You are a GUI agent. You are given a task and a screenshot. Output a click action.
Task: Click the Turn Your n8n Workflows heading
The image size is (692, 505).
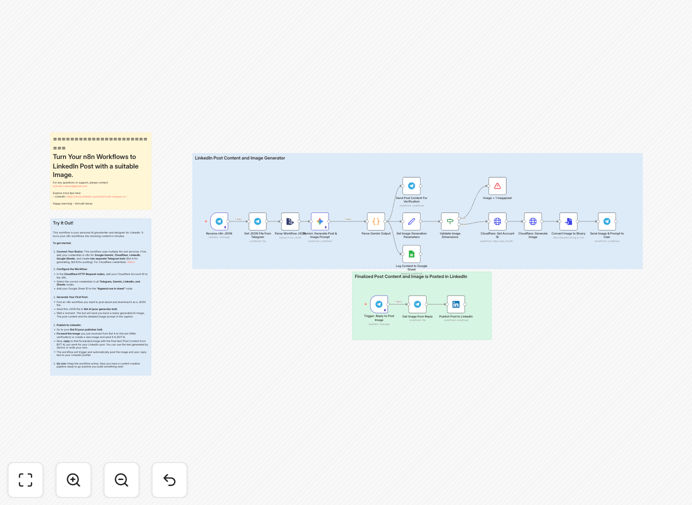[96, 166]
